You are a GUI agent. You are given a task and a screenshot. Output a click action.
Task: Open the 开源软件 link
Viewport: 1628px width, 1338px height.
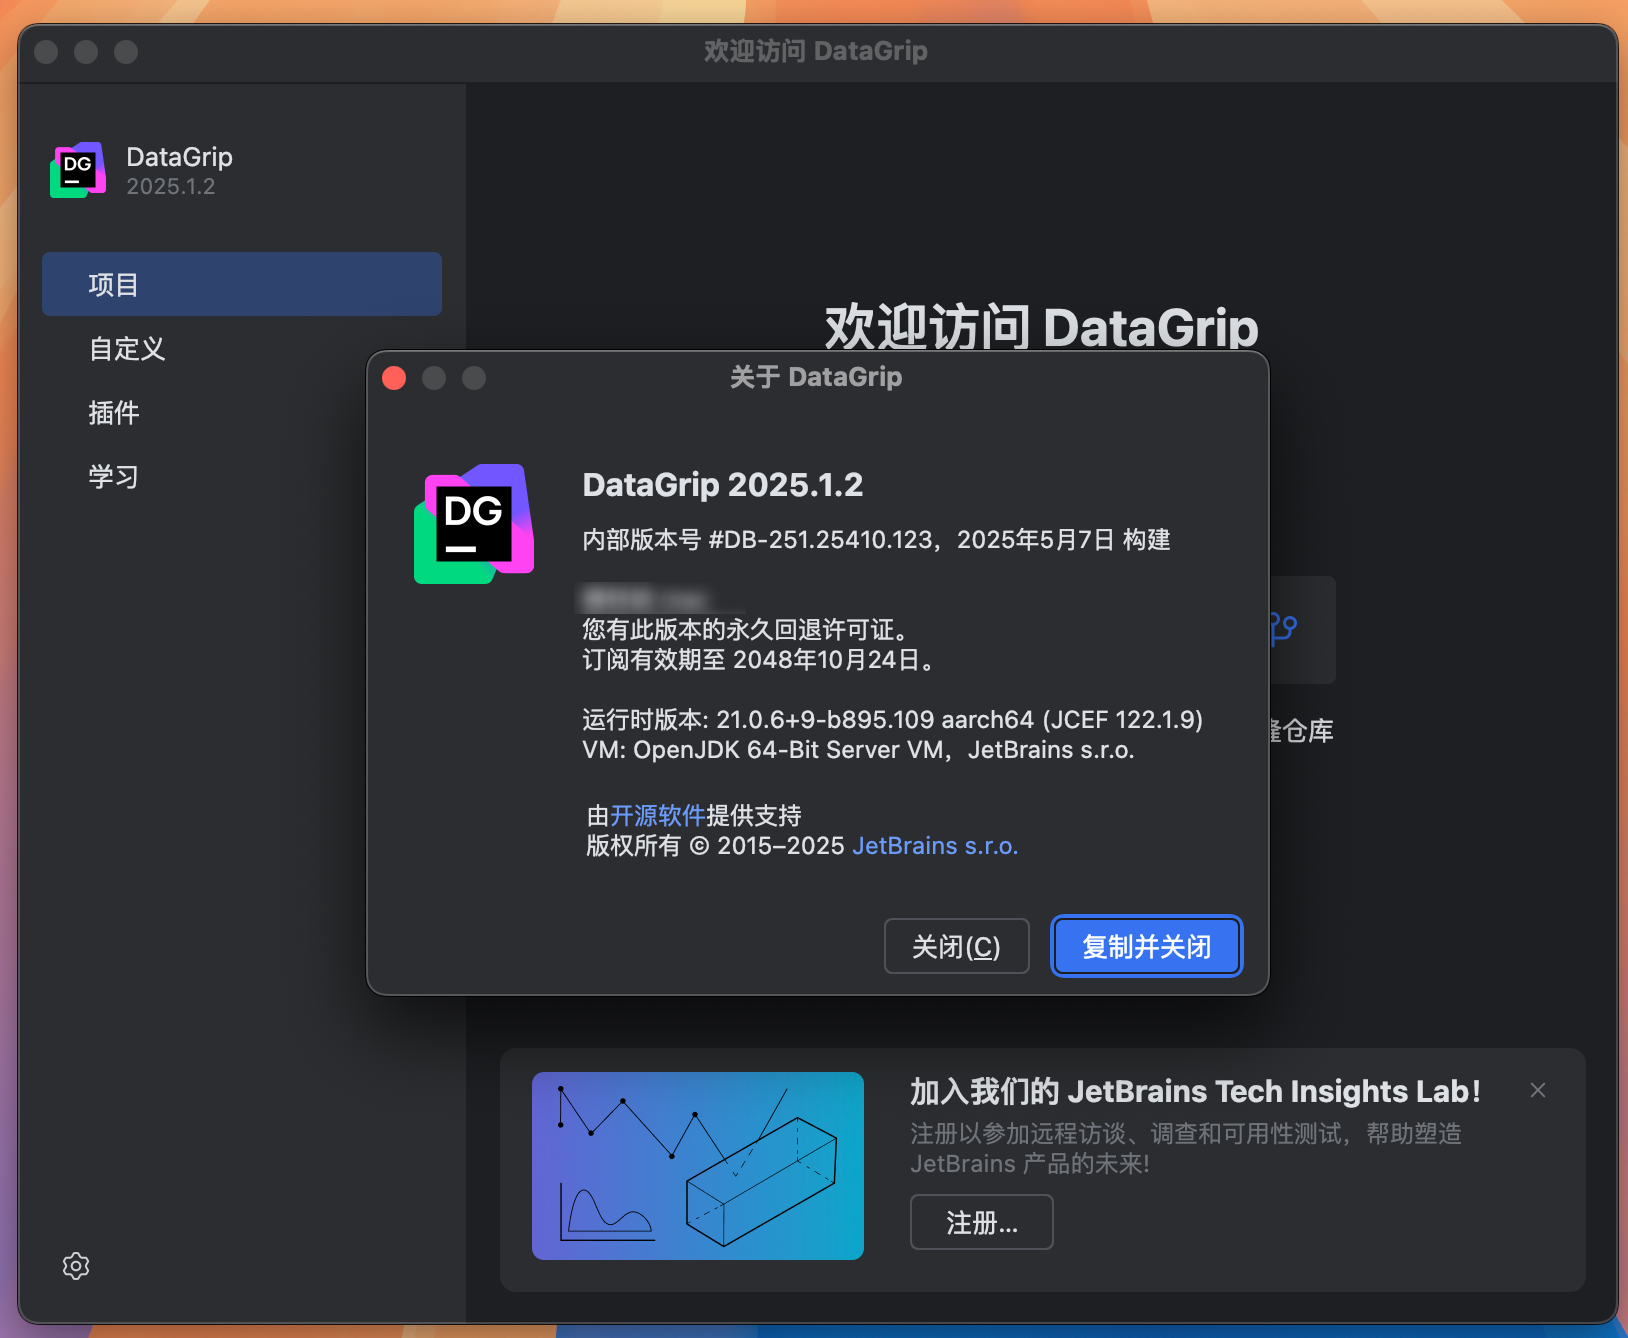658,815
